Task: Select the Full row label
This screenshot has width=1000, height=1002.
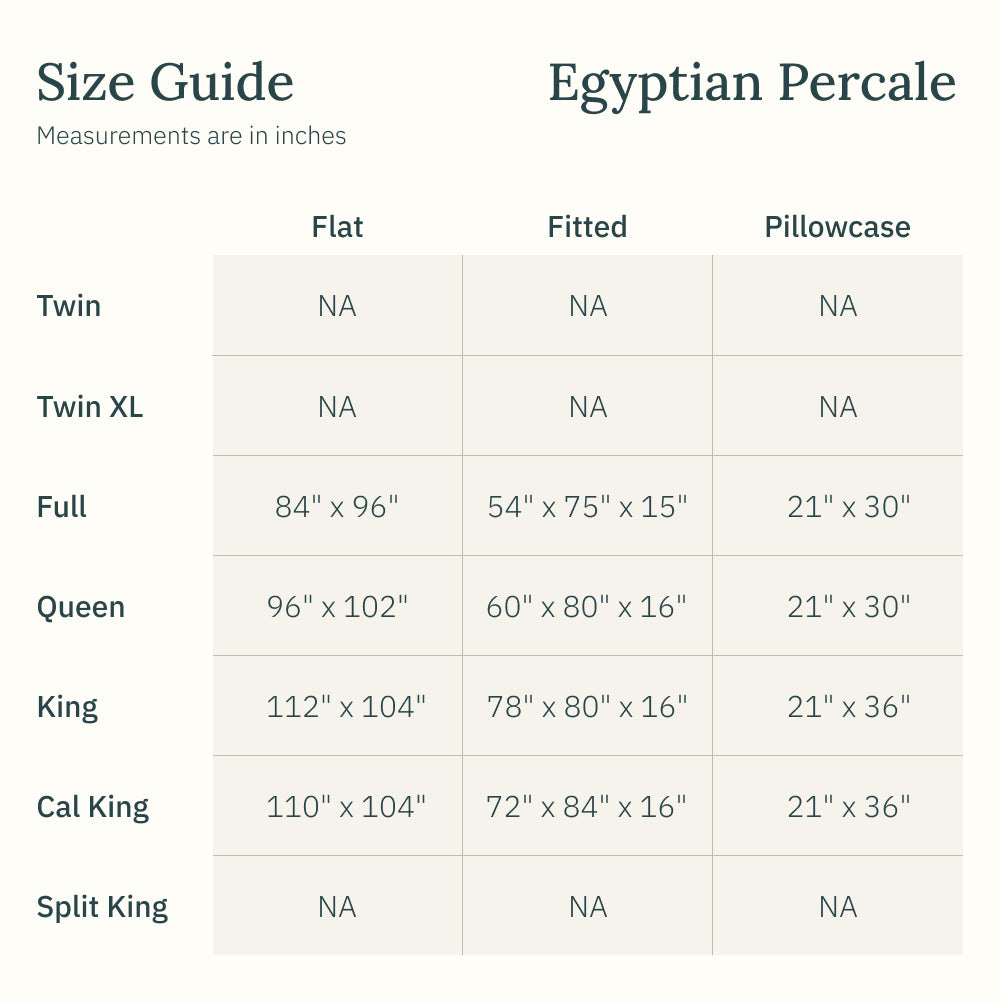Action: point(62,507)
